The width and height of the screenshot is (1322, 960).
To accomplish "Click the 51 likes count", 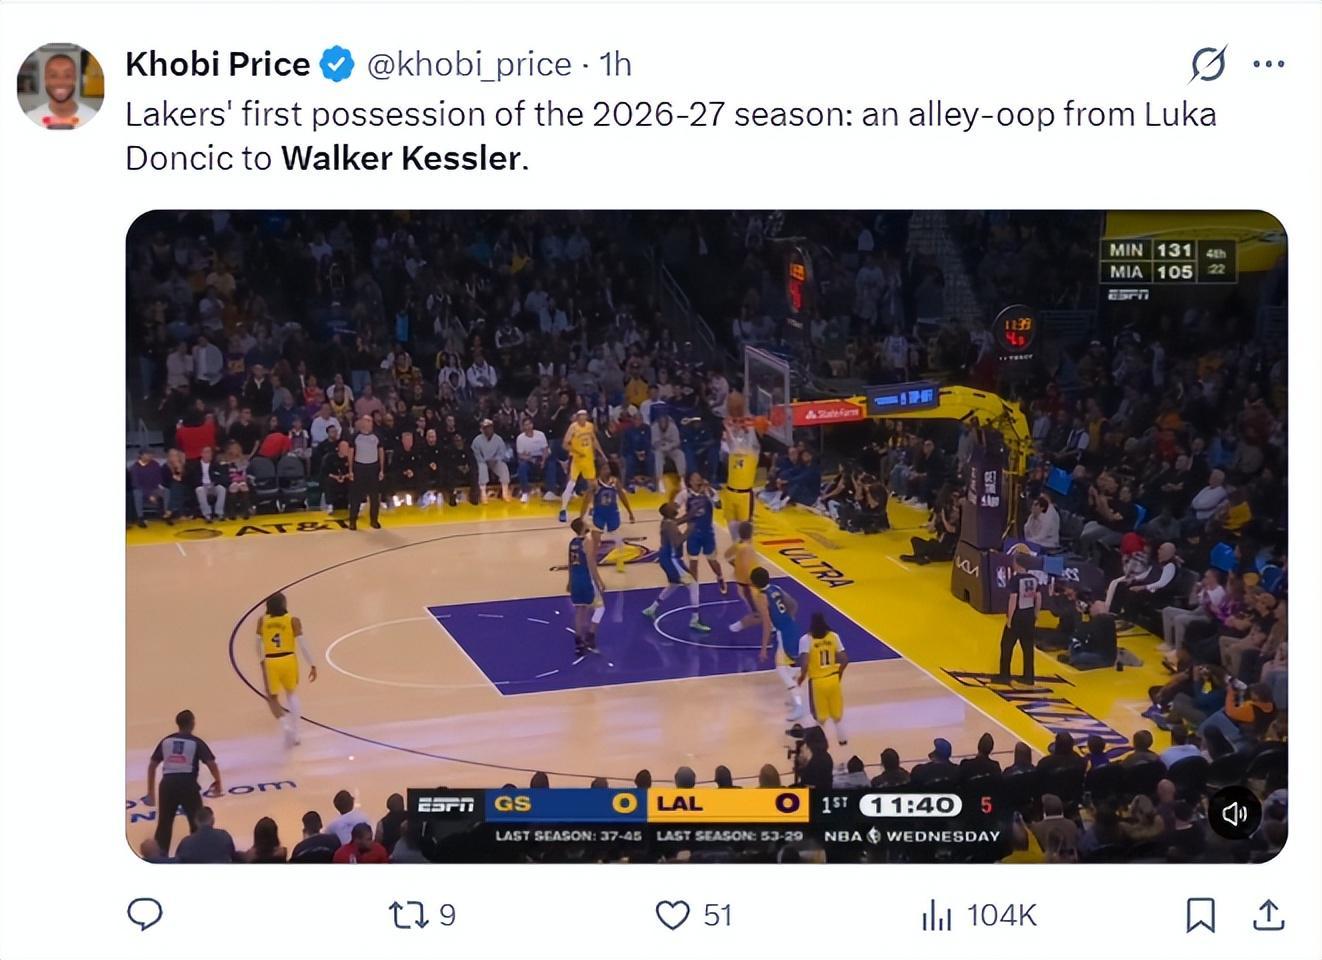I will pos(717,915).
